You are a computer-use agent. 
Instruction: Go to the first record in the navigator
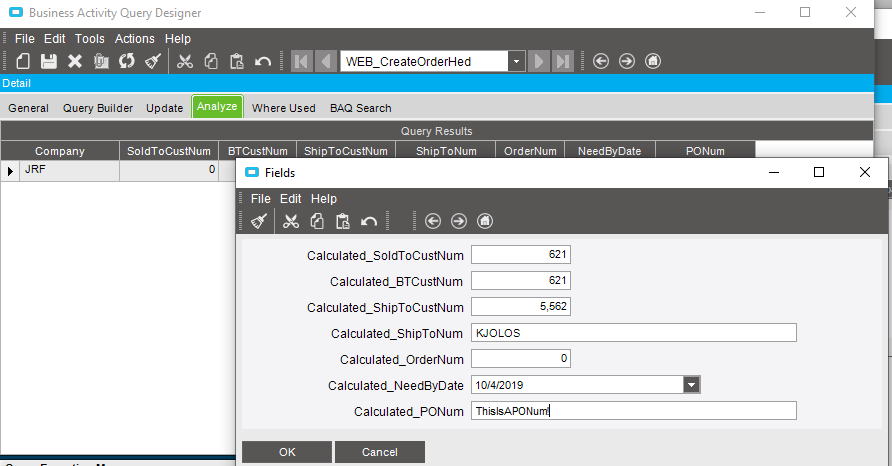pos(301,61)
